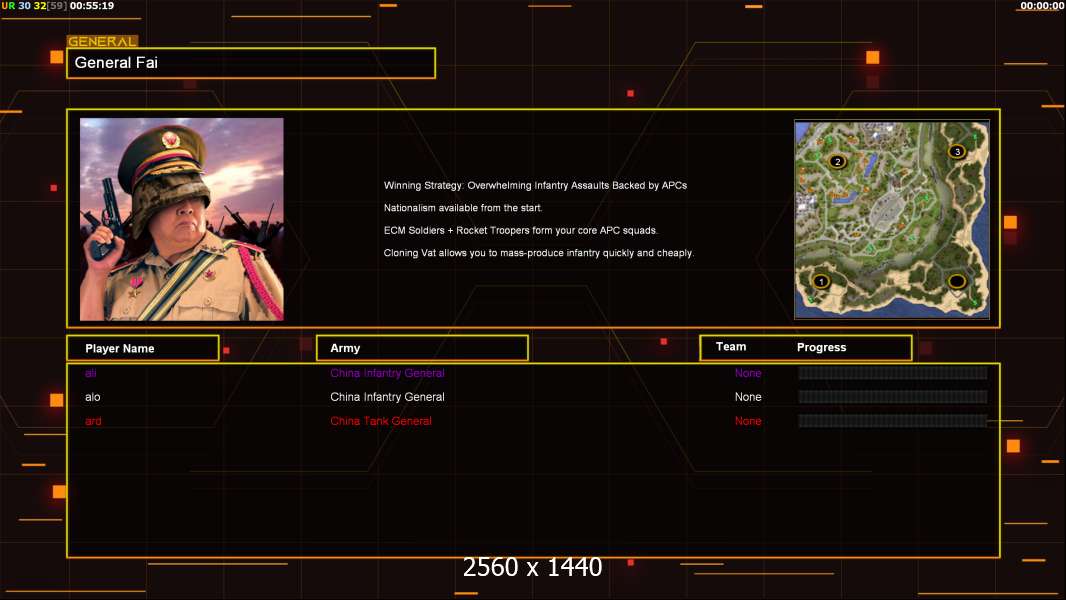Click the Army column header
Screen dimensions: 1066x600
coord(422,348)
